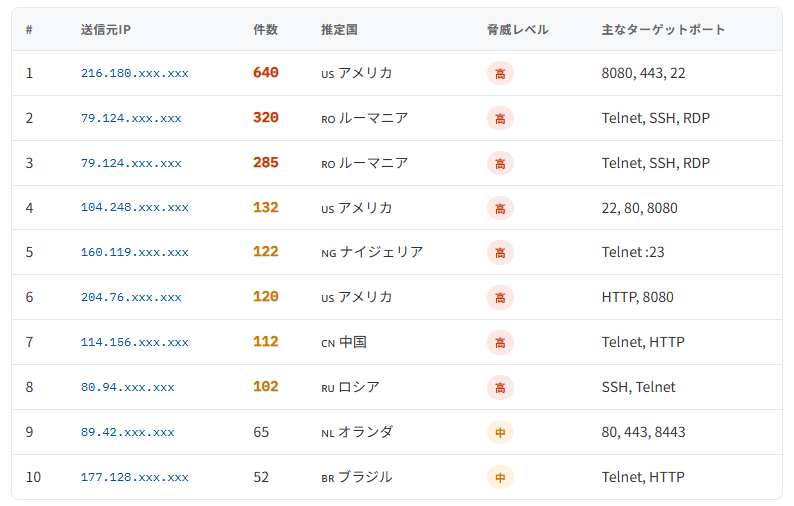Select the 640 count value
794x506 pixels.
click(266, 73)
